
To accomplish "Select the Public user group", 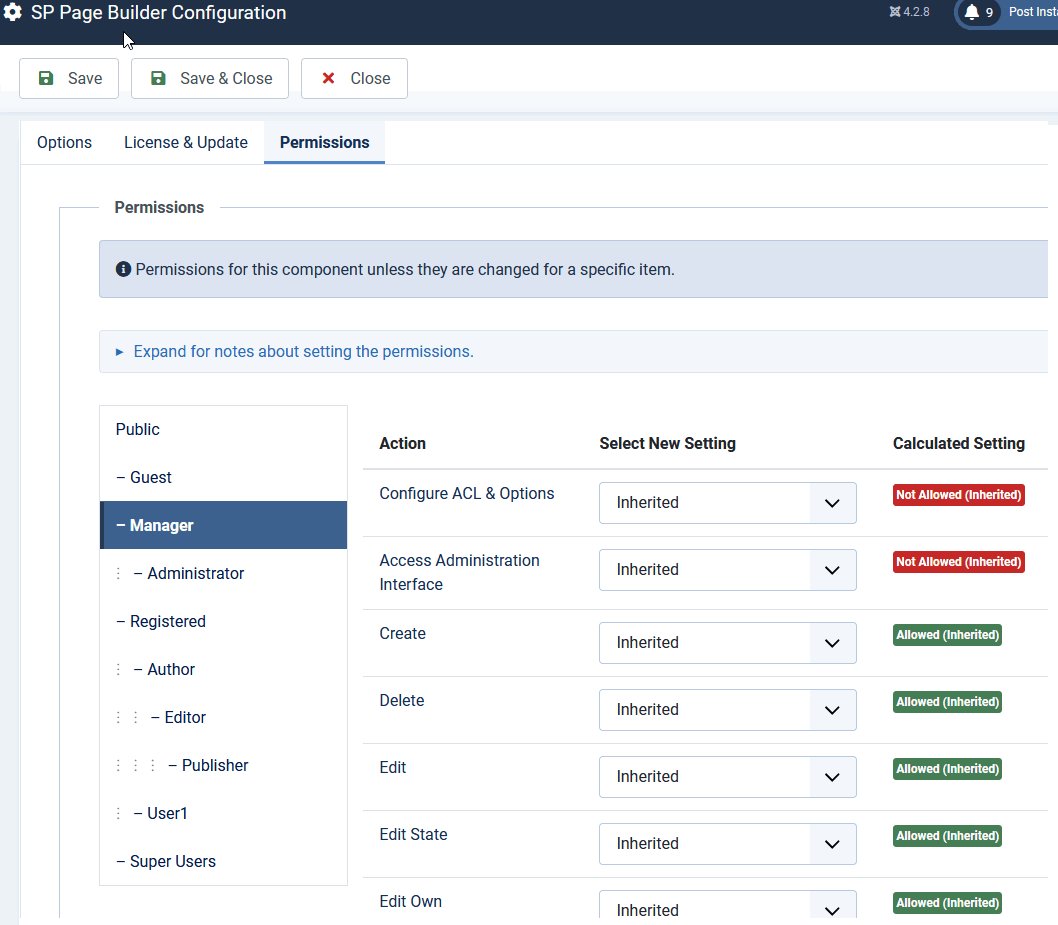I will (x=138, y=430).
